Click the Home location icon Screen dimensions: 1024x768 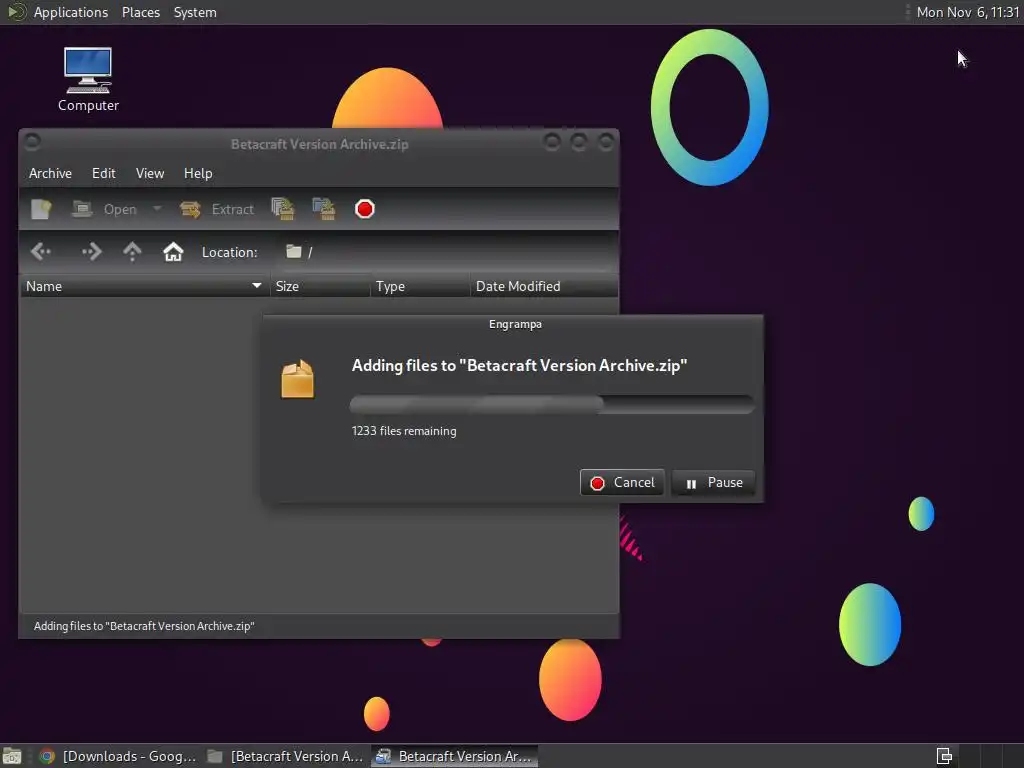(x=173, y=251)
